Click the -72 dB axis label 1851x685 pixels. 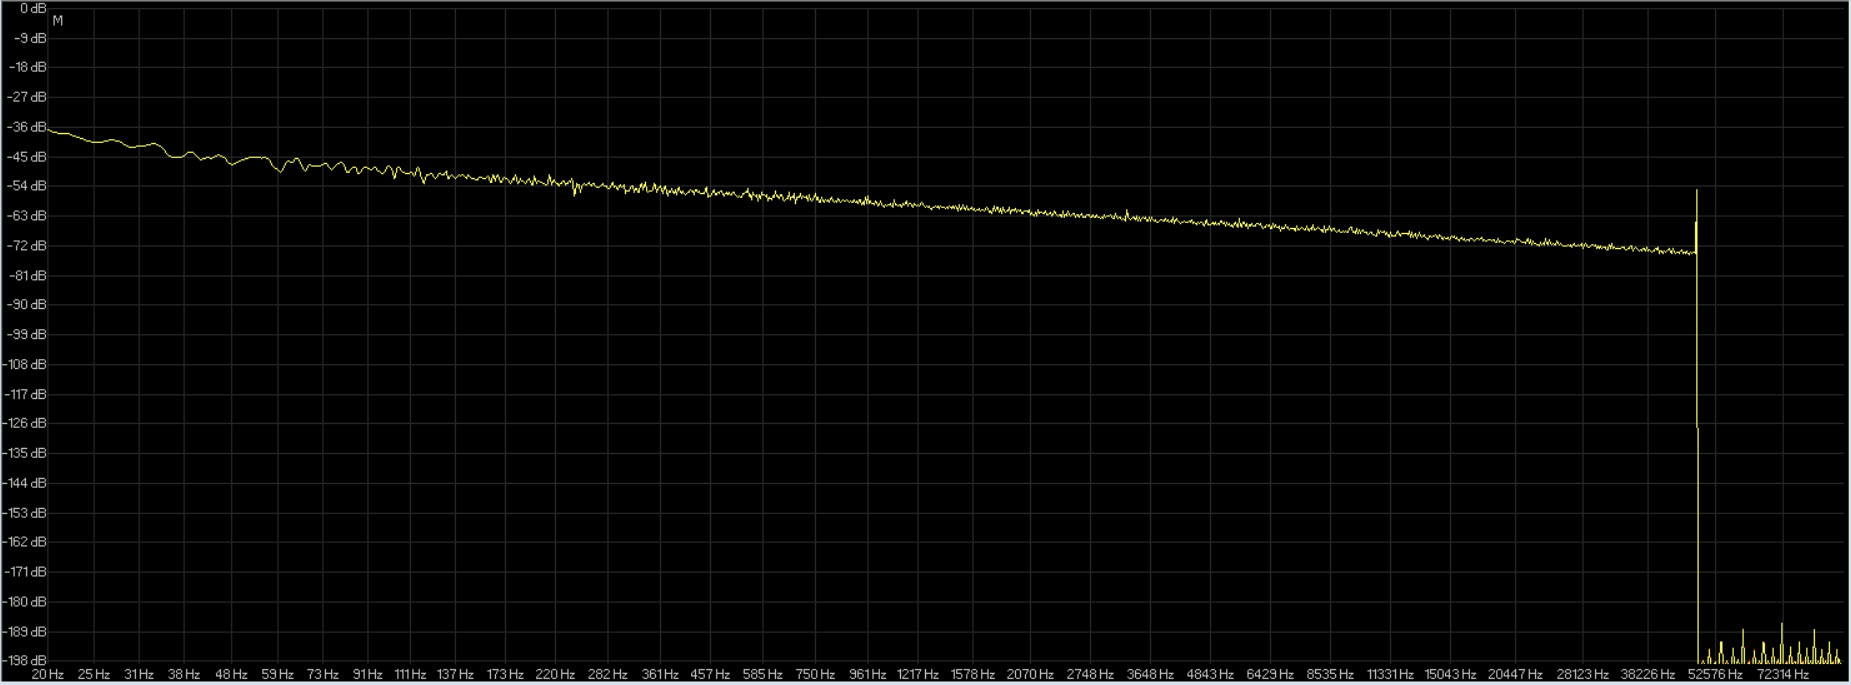(27, 246)
